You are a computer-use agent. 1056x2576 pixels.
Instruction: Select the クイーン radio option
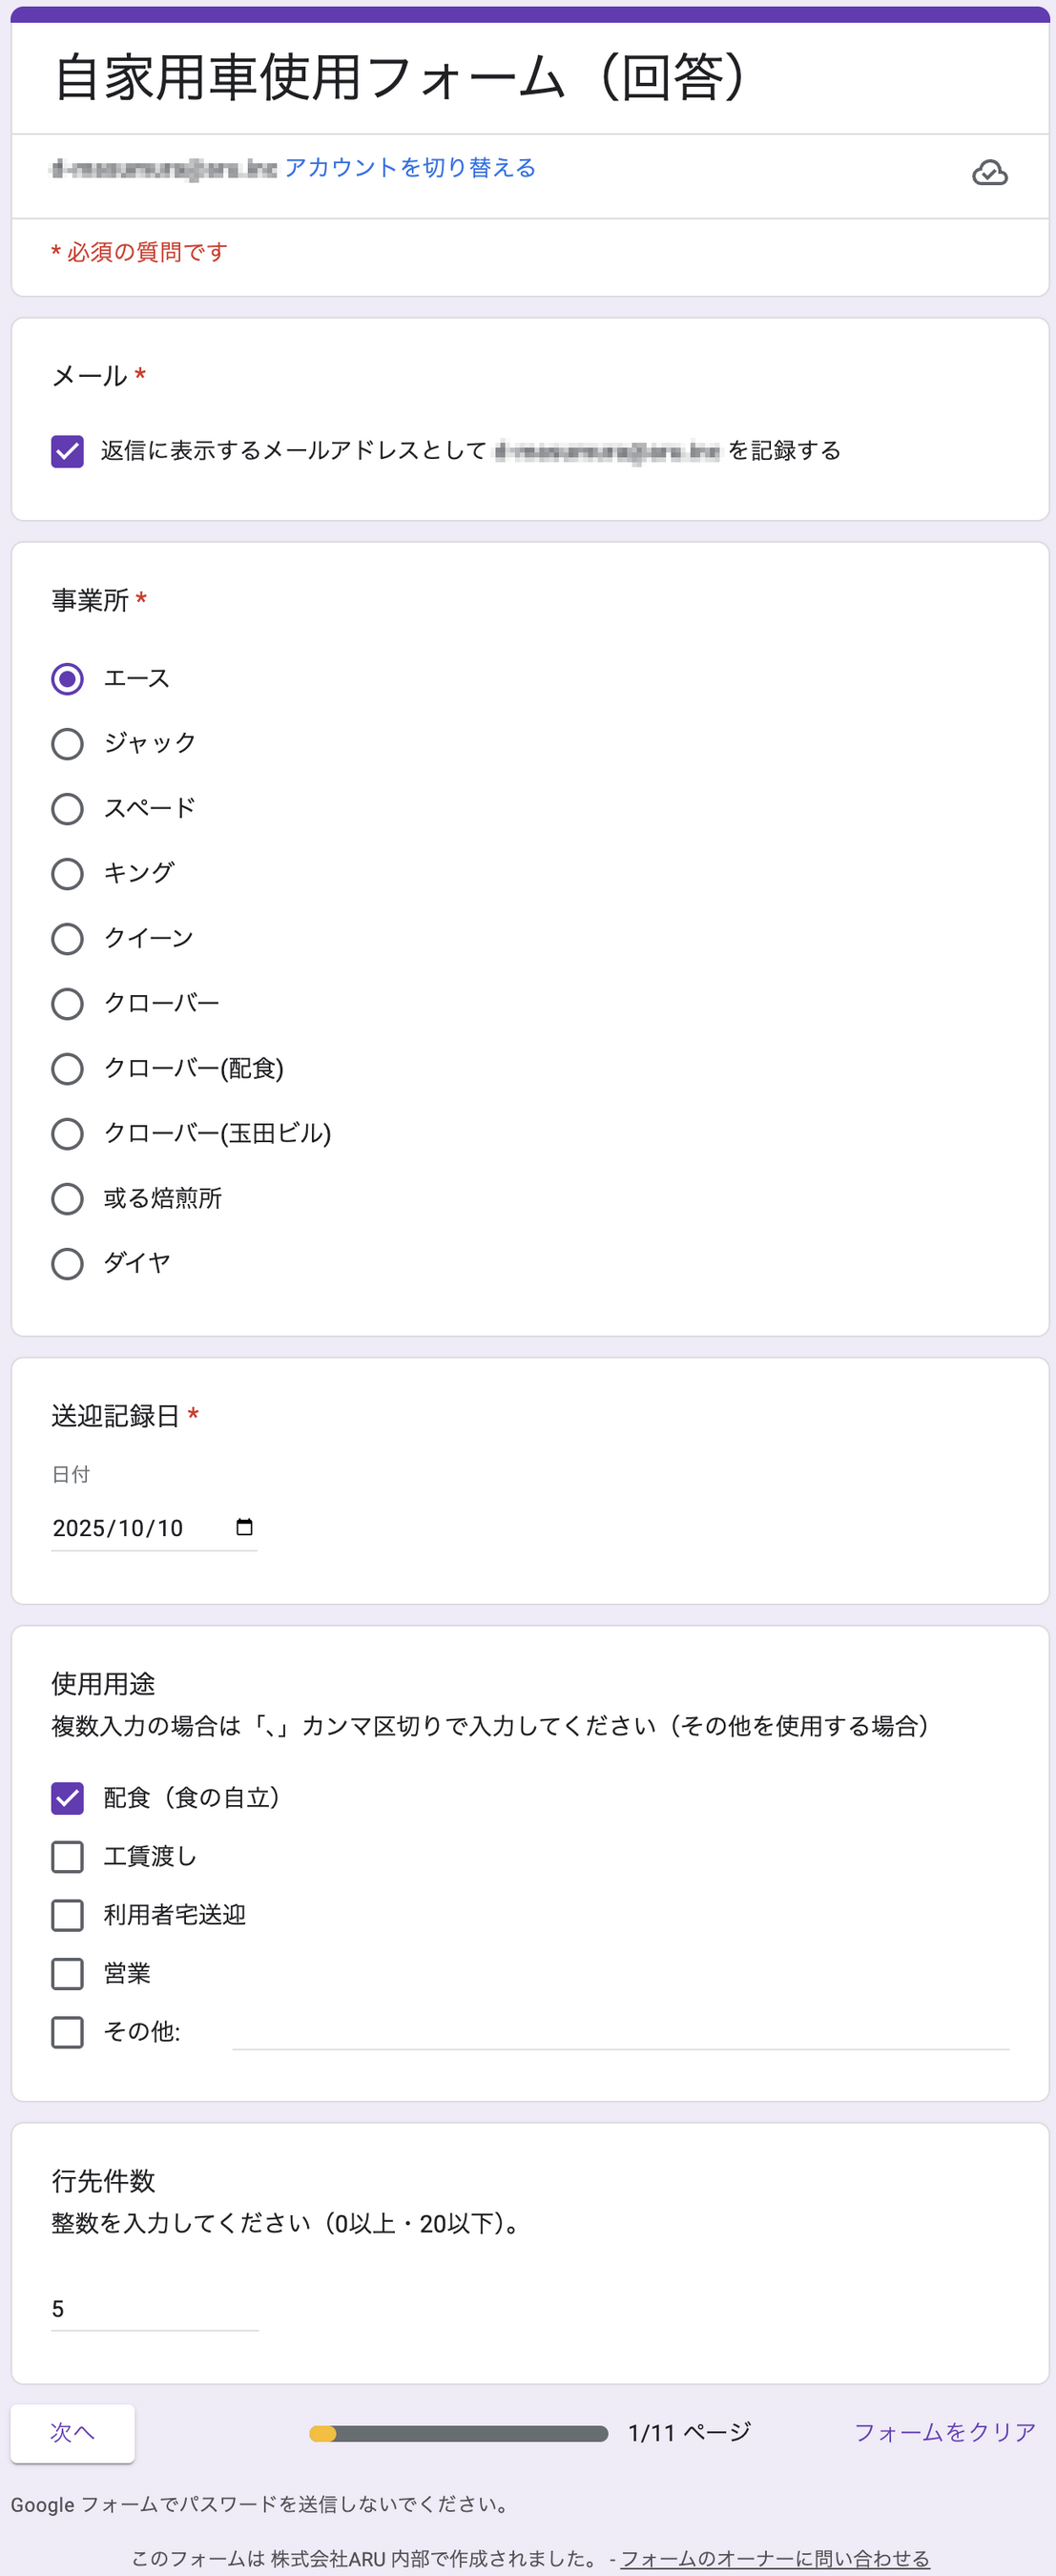[67, 939]
